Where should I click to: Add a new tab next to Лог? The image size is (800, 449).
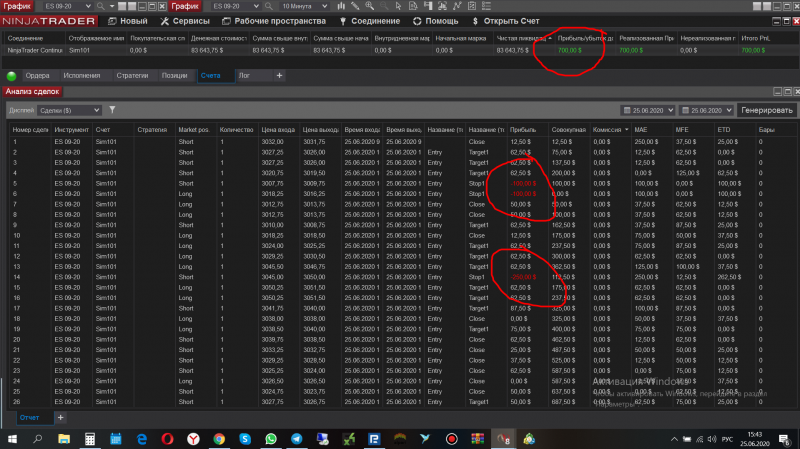[279, 75]
